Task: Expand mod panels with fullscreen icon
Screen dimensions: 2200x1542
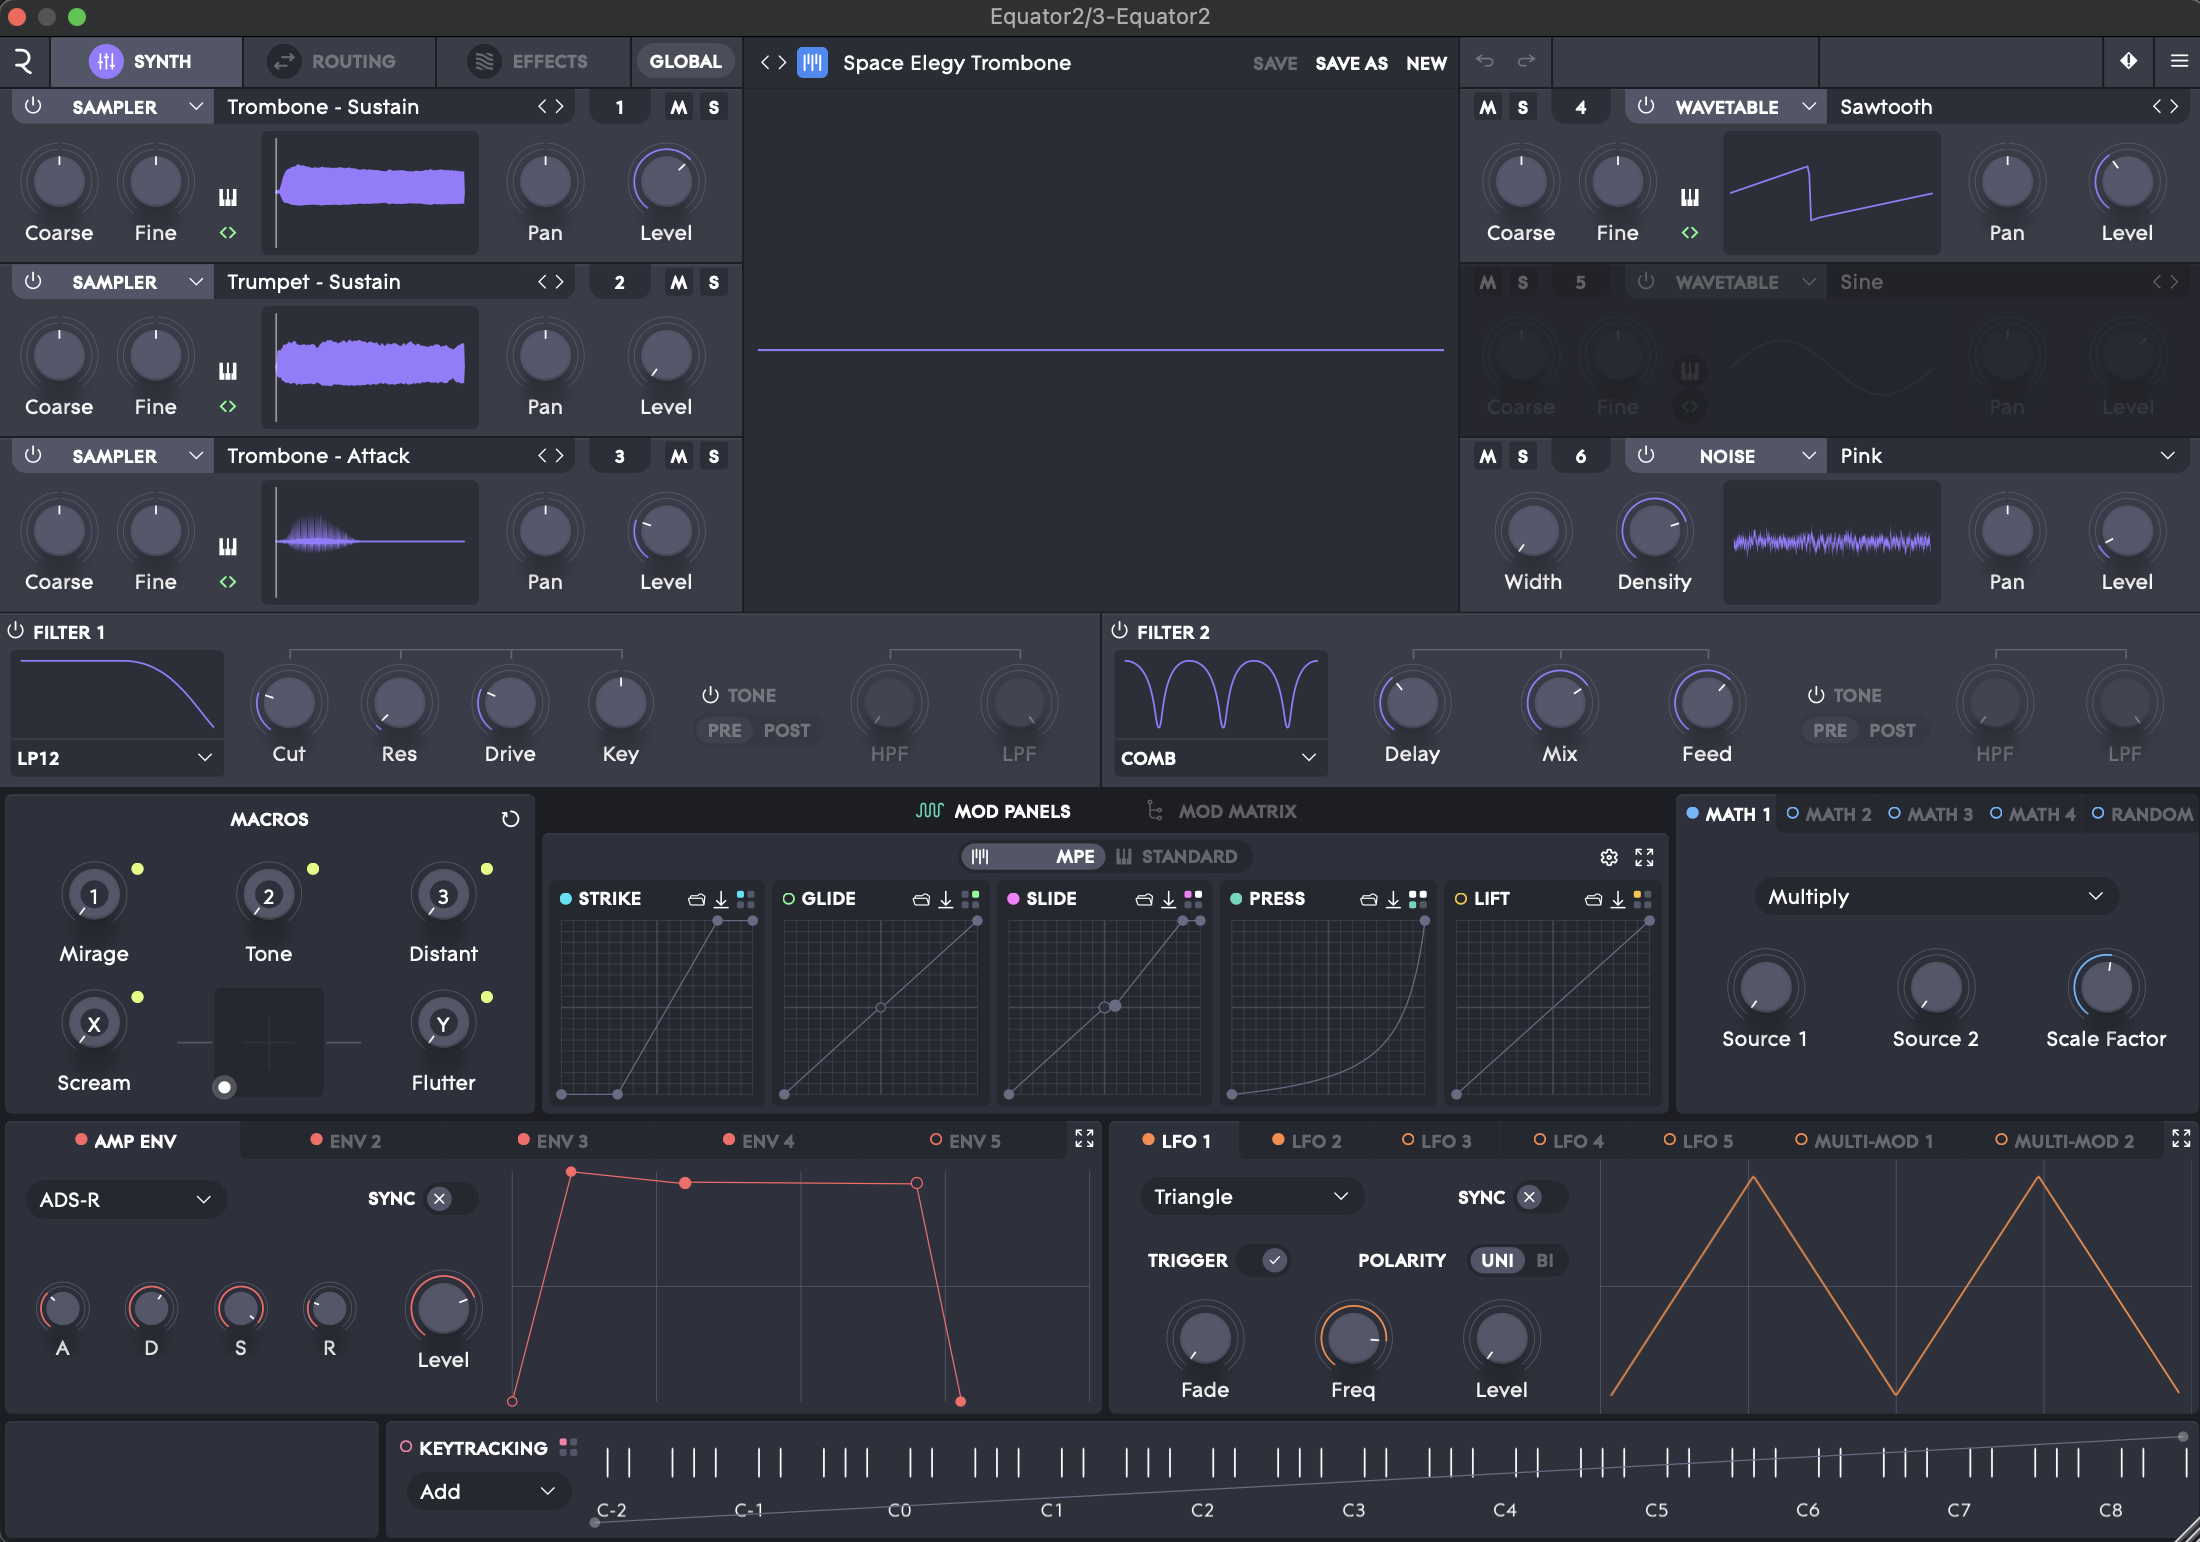Action: [1644, 857]
